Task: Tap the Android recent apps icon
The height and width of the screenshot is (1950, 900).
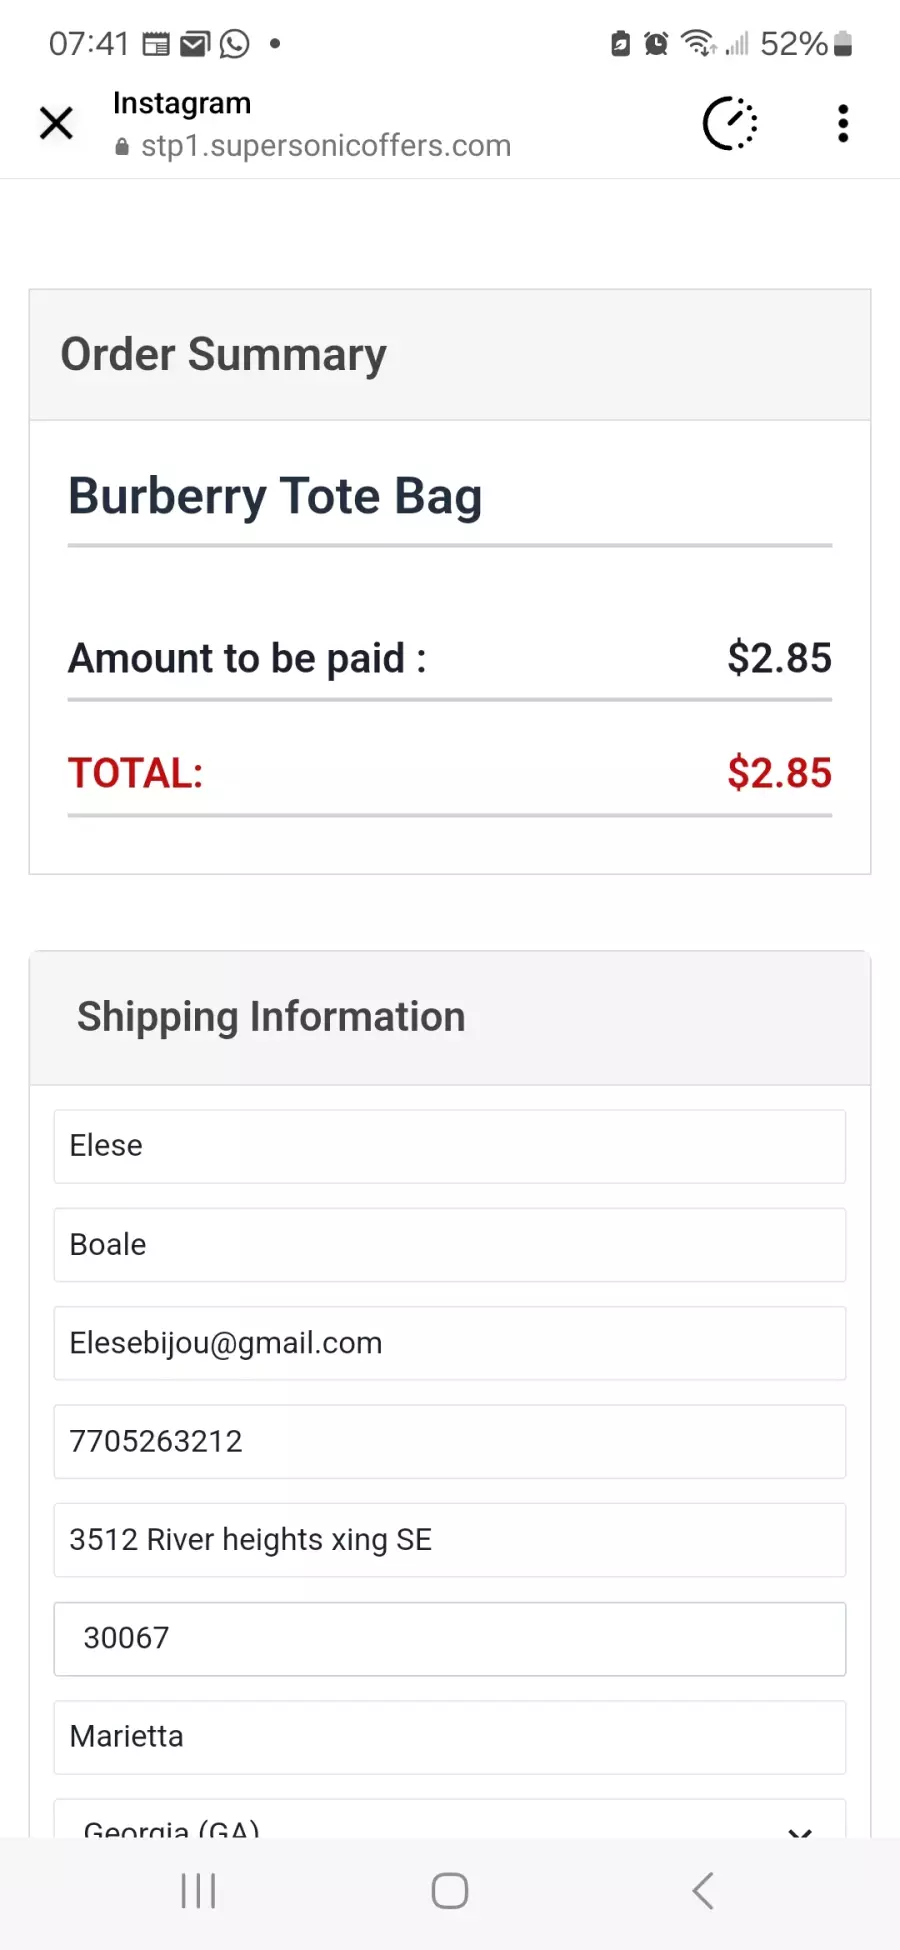Action: [198, 1891]
